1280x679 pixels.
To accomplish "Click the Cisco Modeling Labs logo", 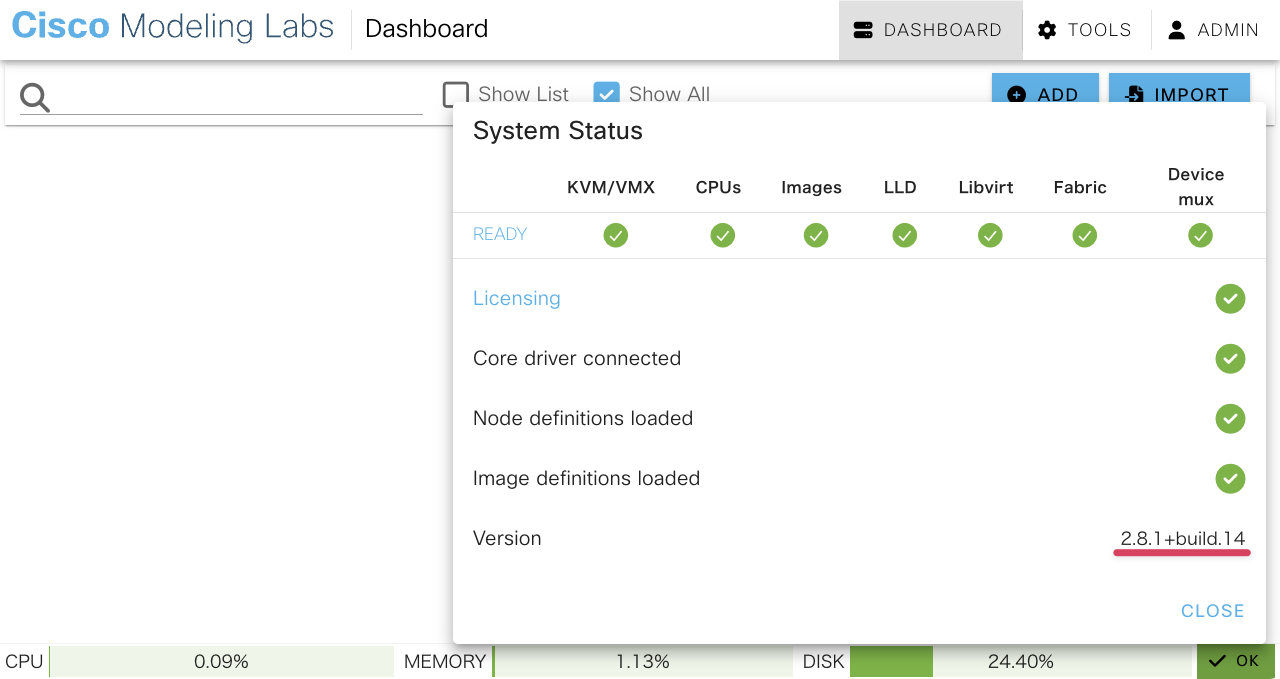I will click(173, 27).
